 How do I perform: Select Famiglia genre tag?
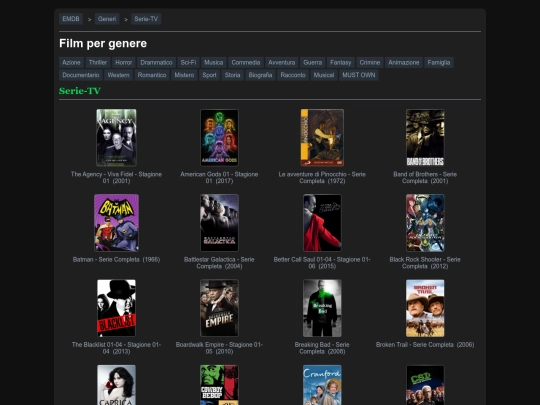coord(439,63)
